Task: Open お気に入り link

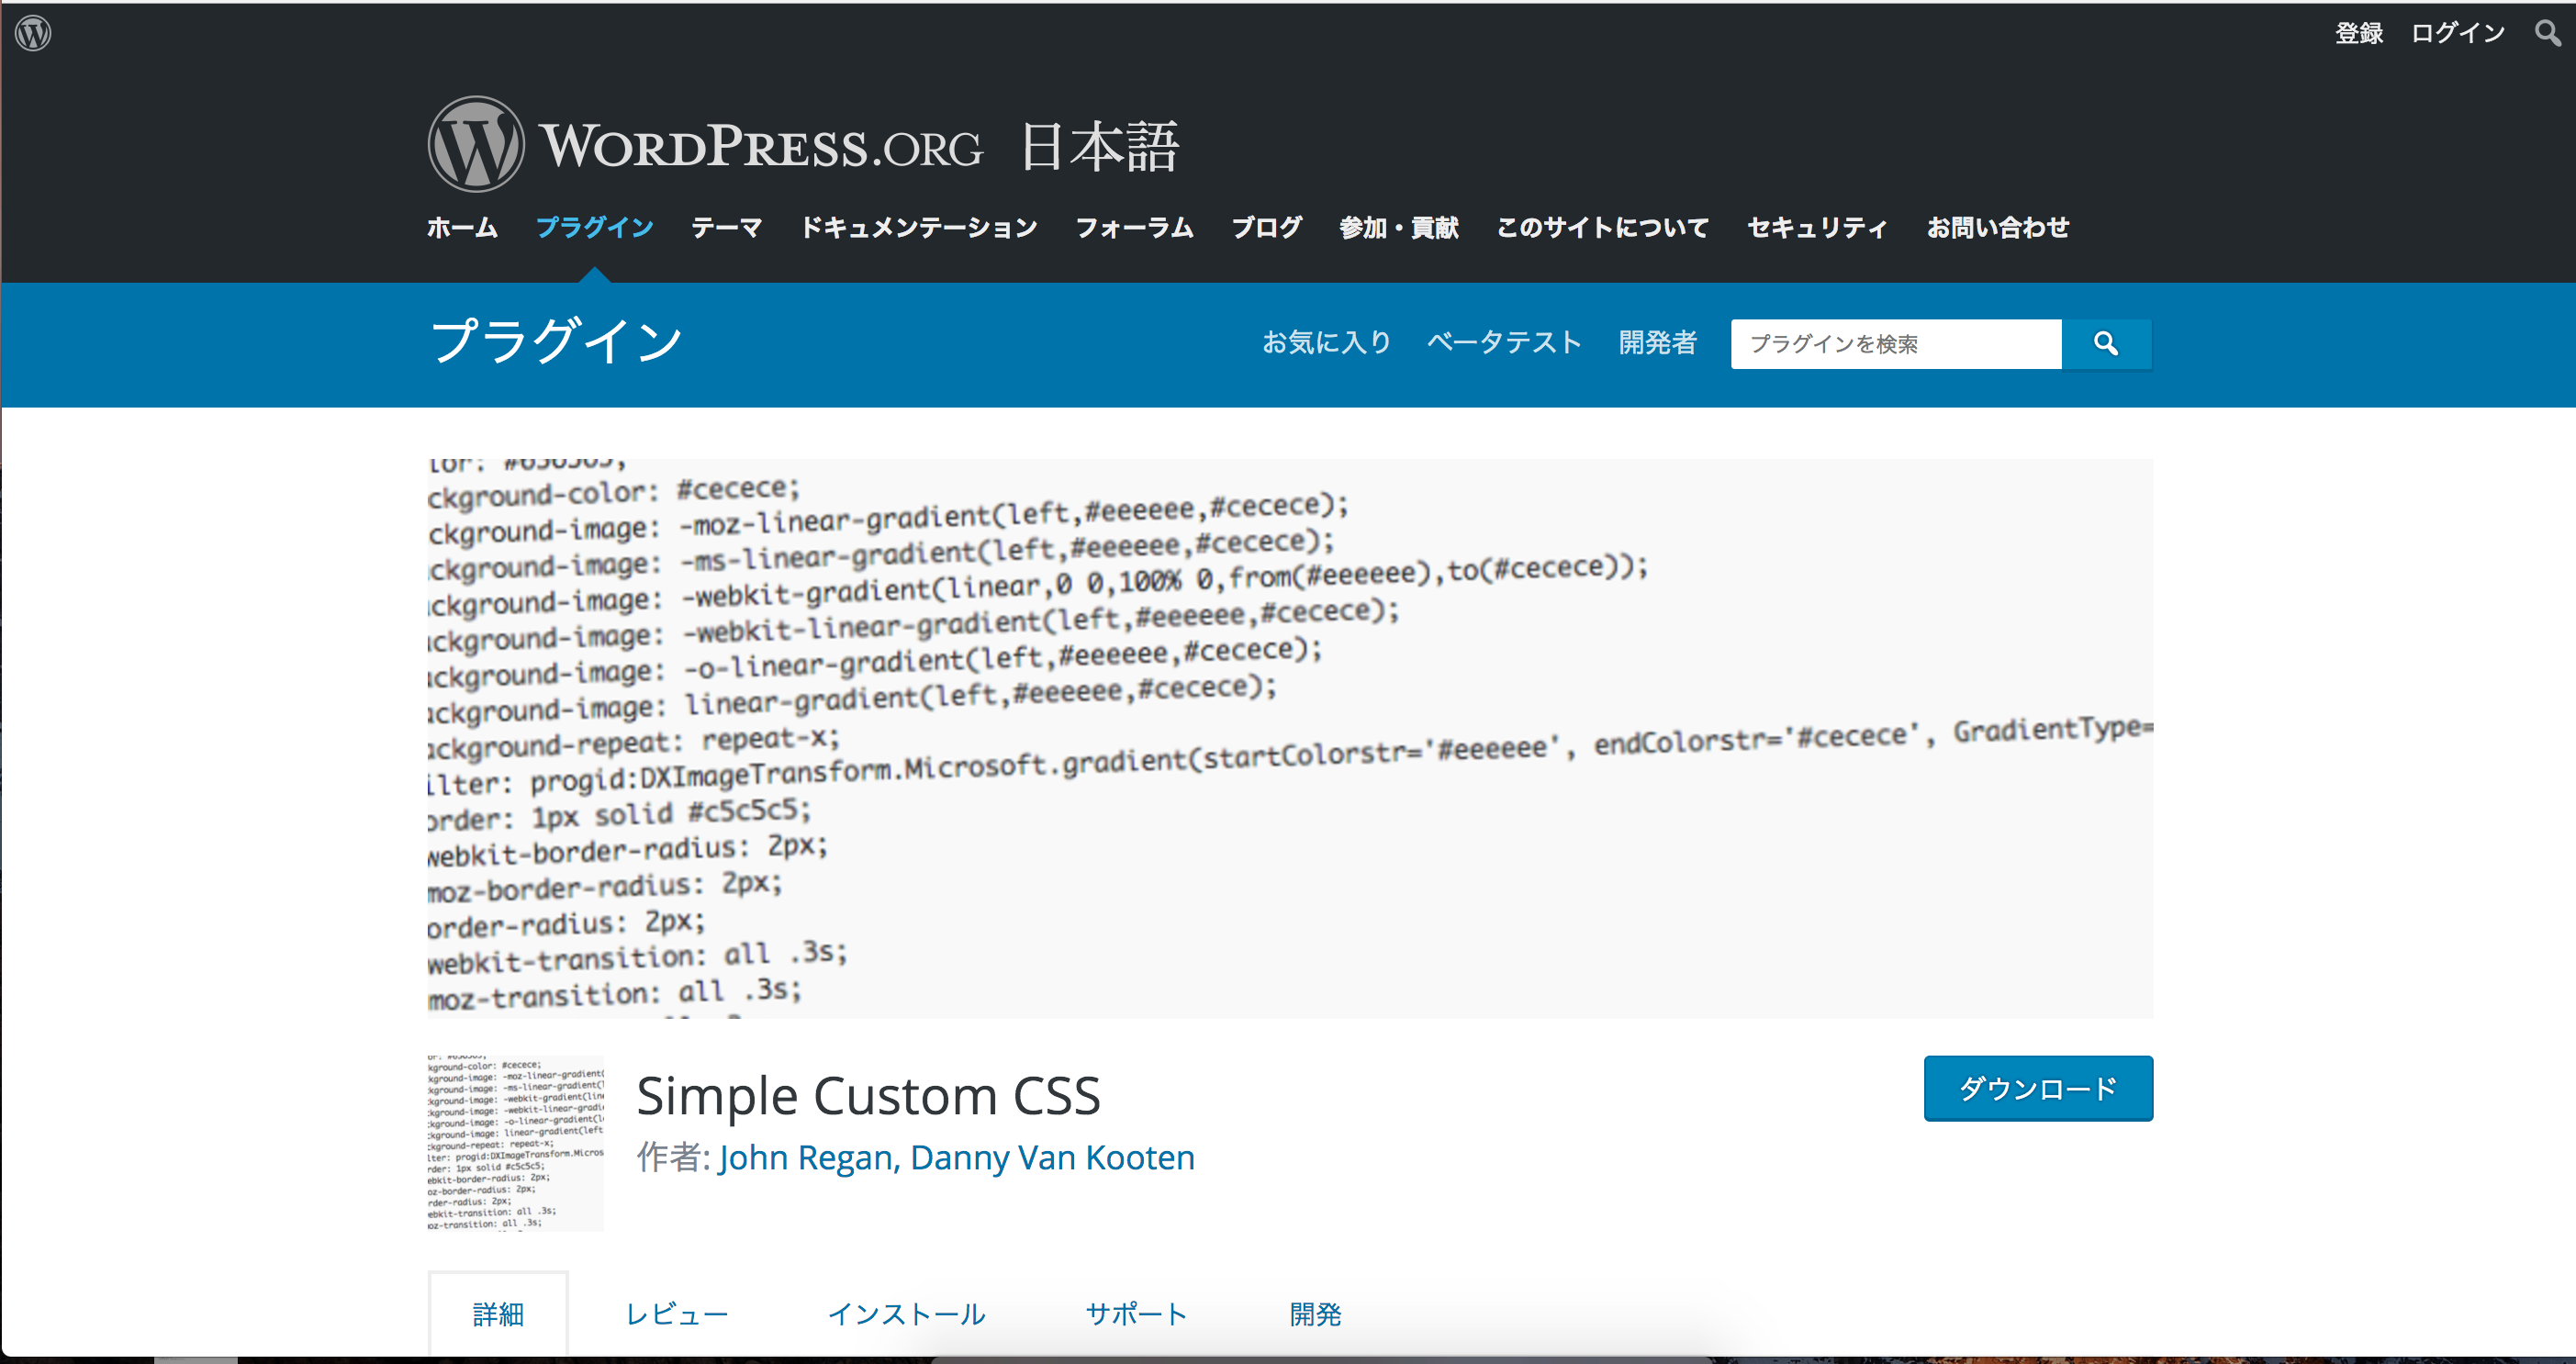Action: (x=1327, y=343)
